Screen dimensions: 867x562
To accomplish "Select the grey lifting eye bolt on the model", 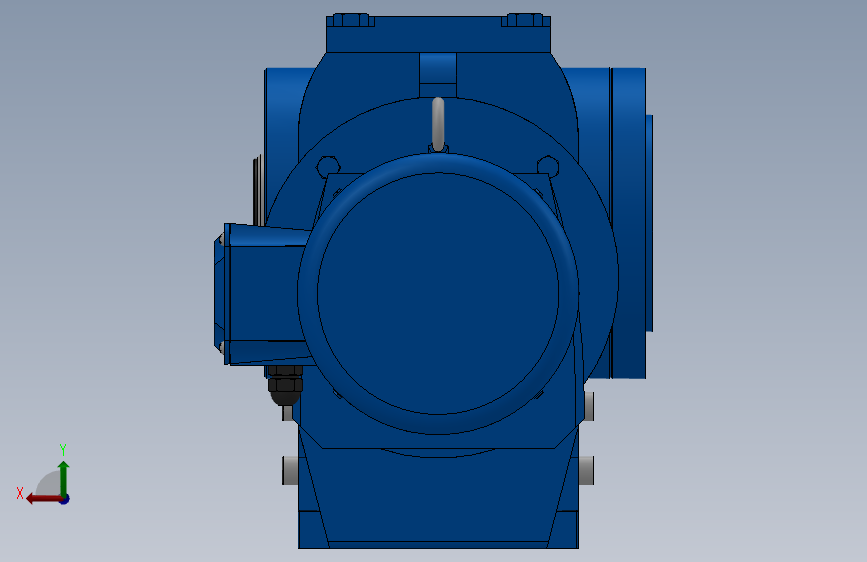I will [x=438, y=124].
